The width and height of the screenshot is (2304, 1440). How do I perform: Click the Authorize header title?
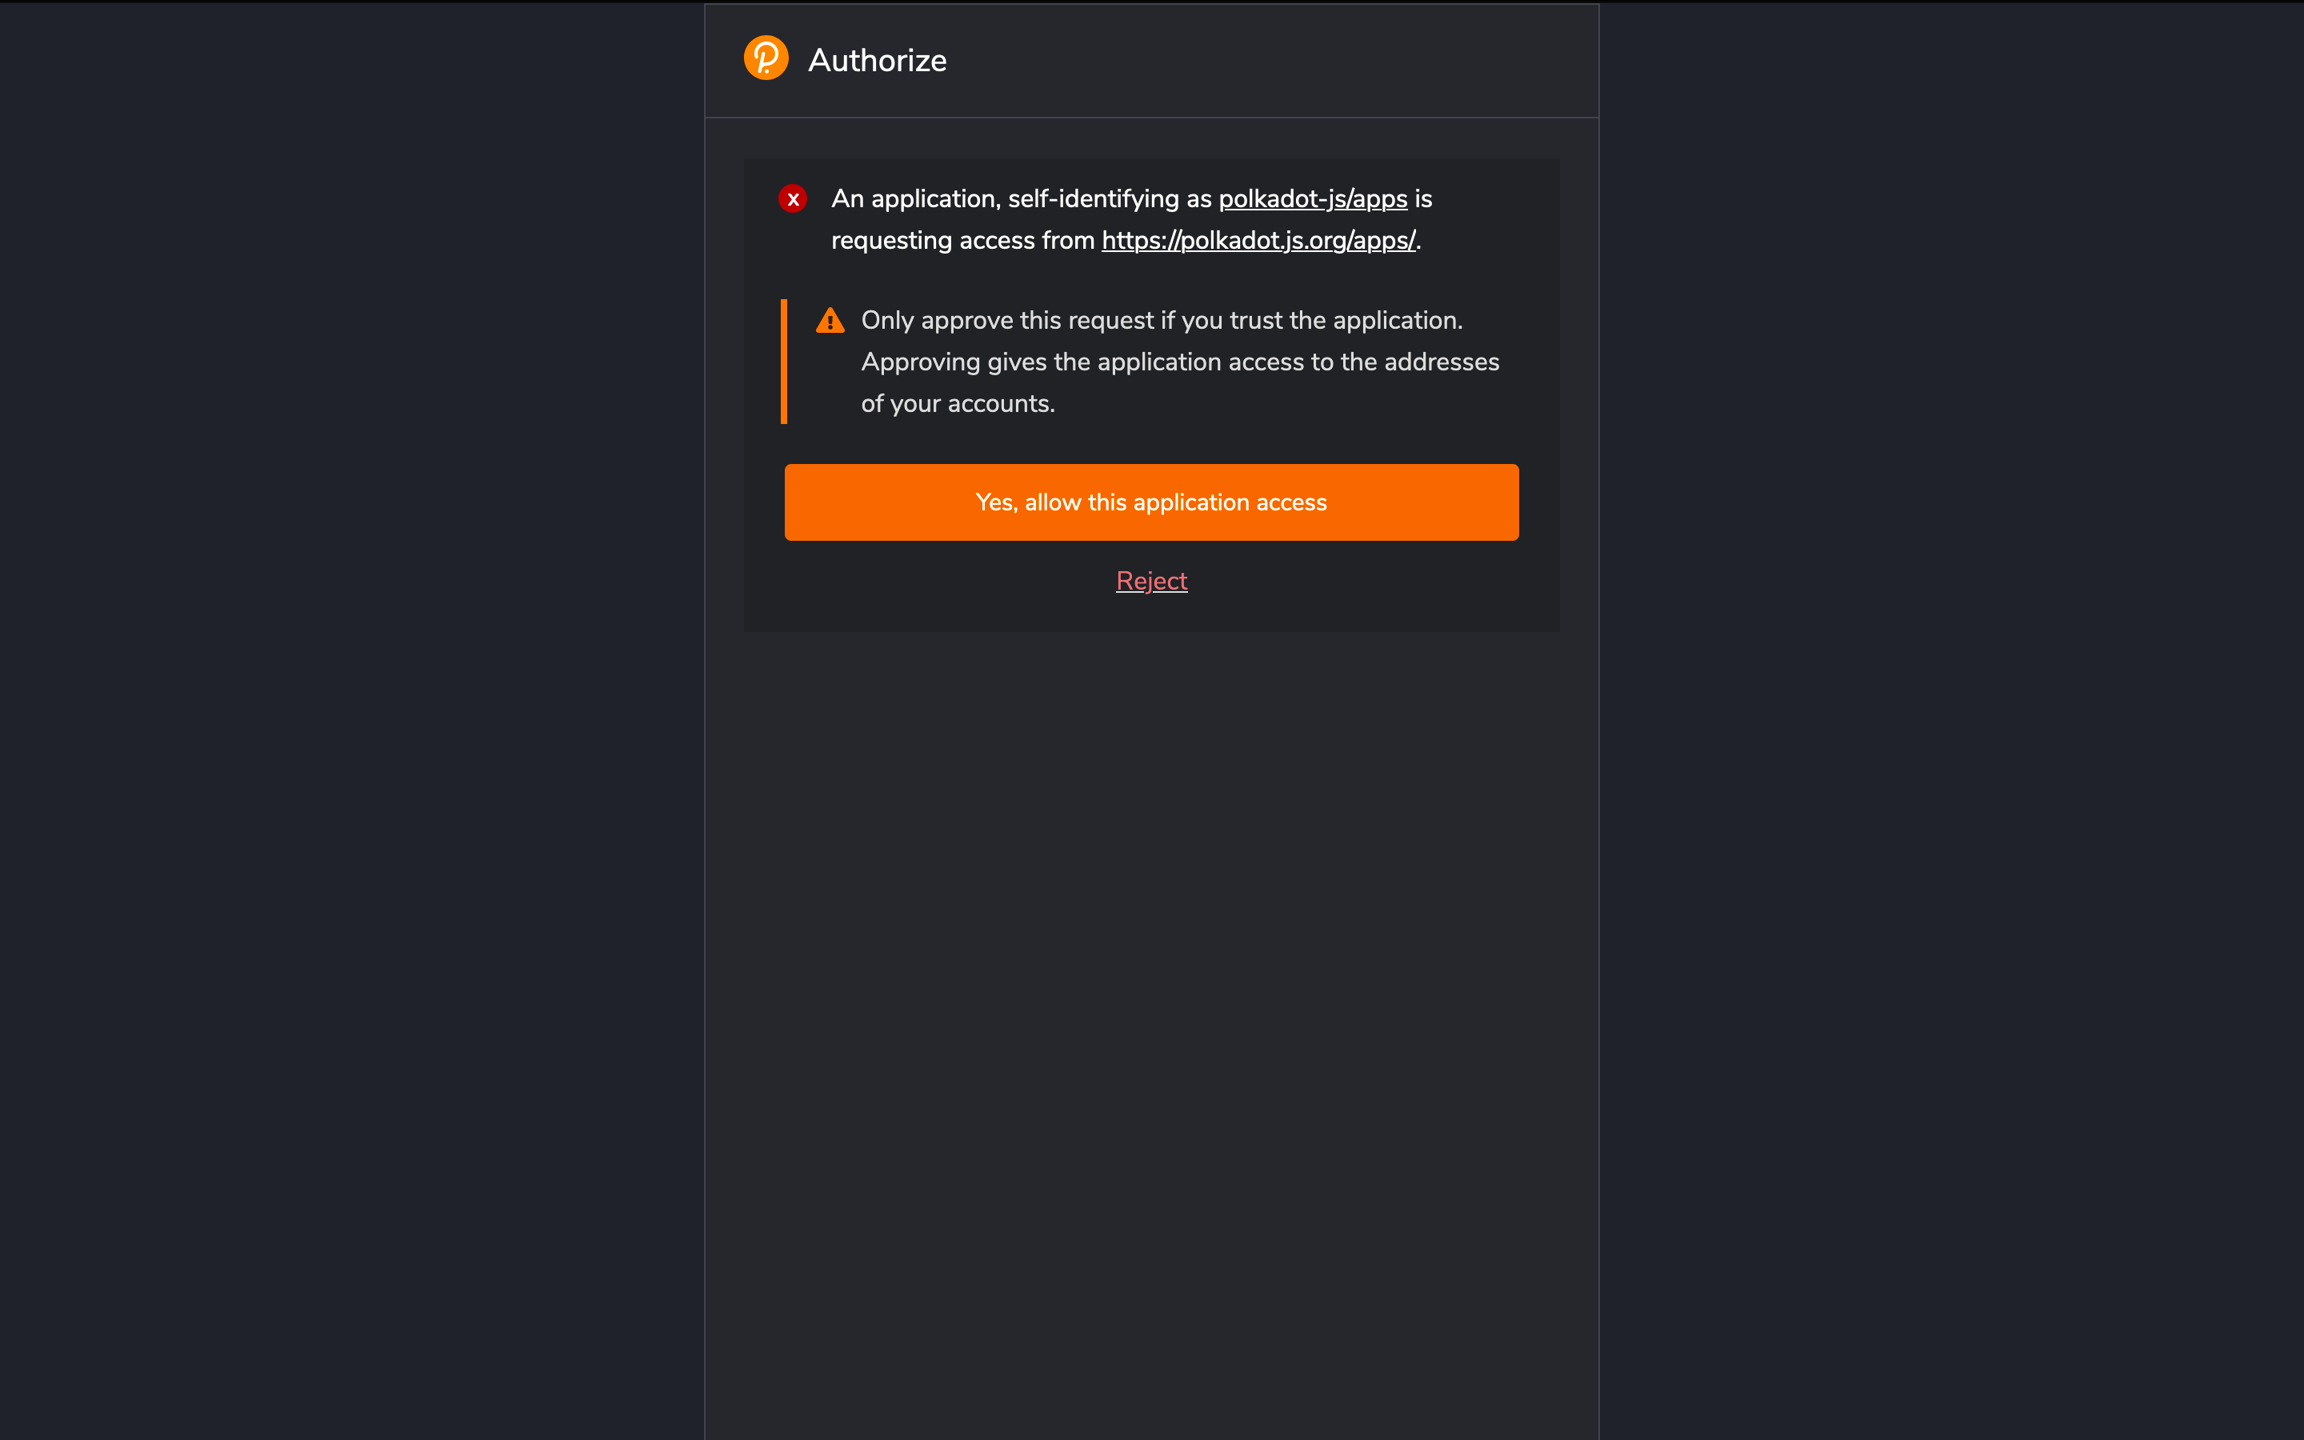[877, 61]
